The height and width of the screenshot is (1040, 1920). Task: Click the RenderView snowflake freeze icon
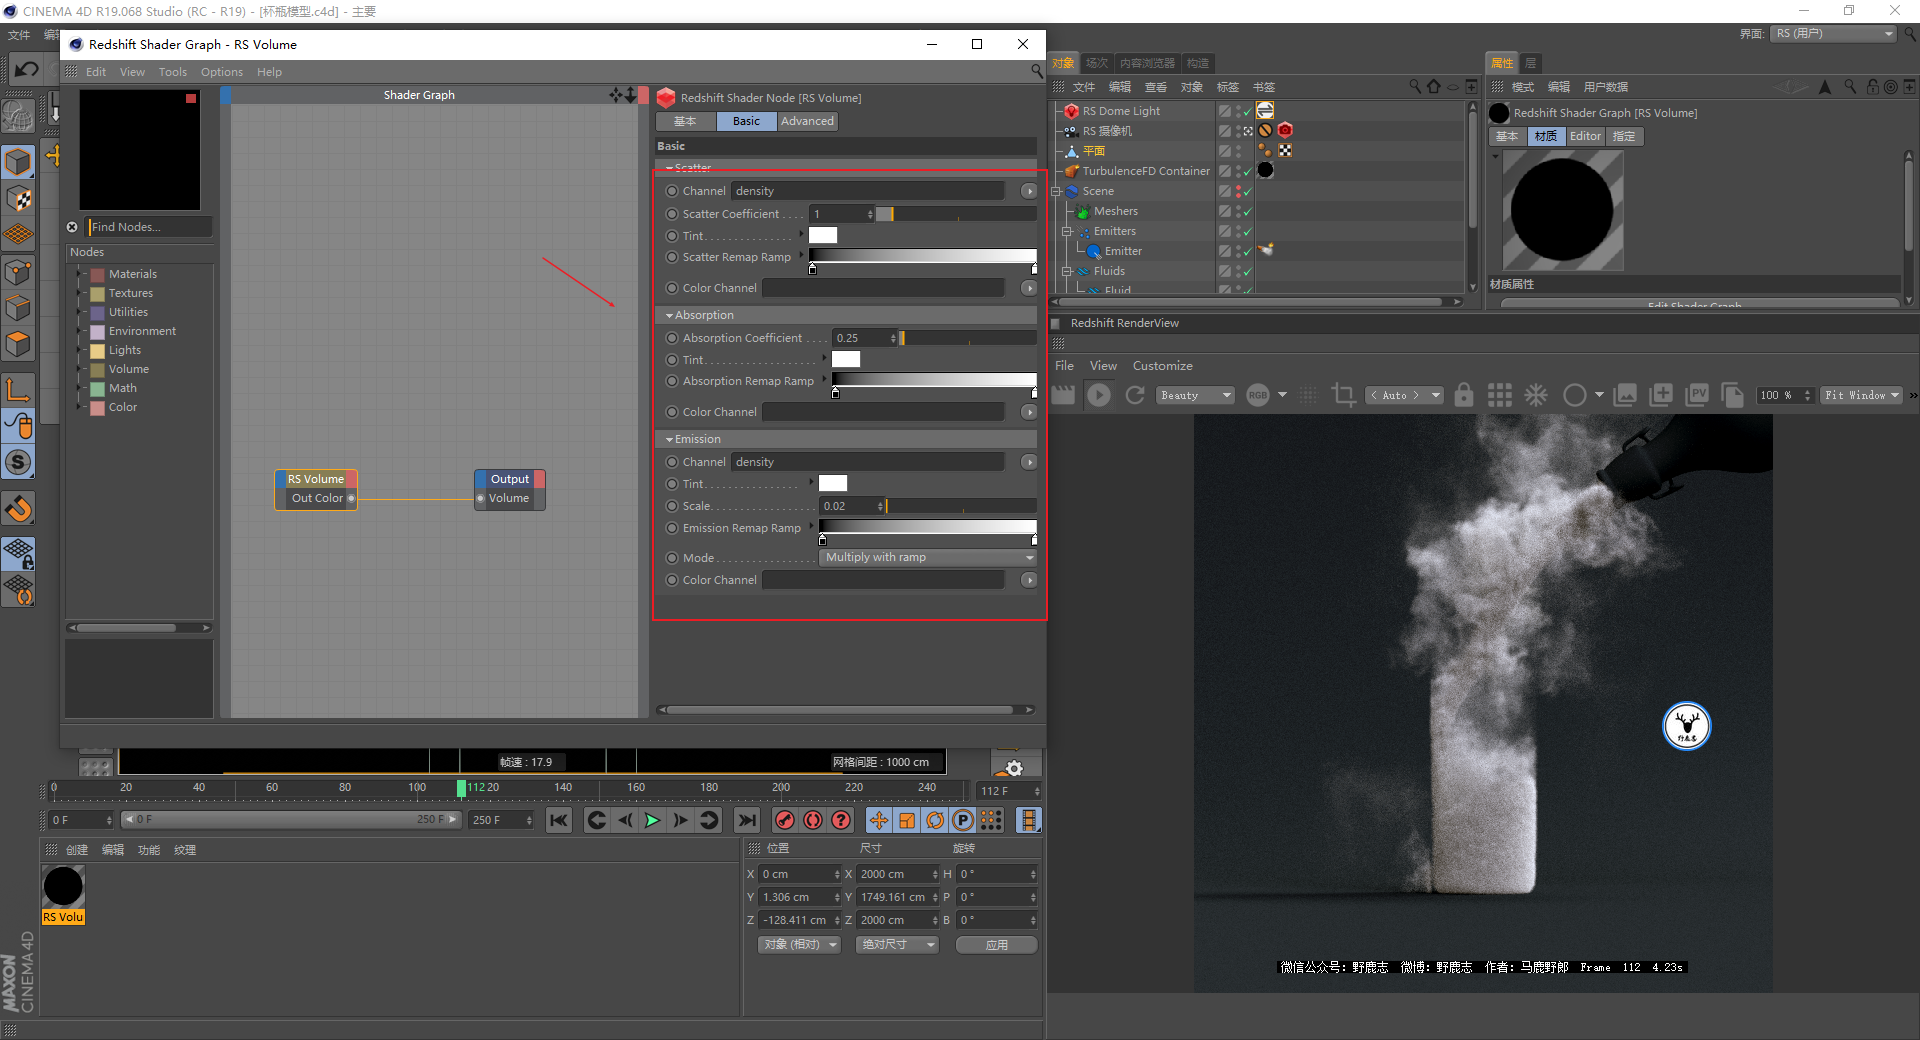coord(1535,395)
